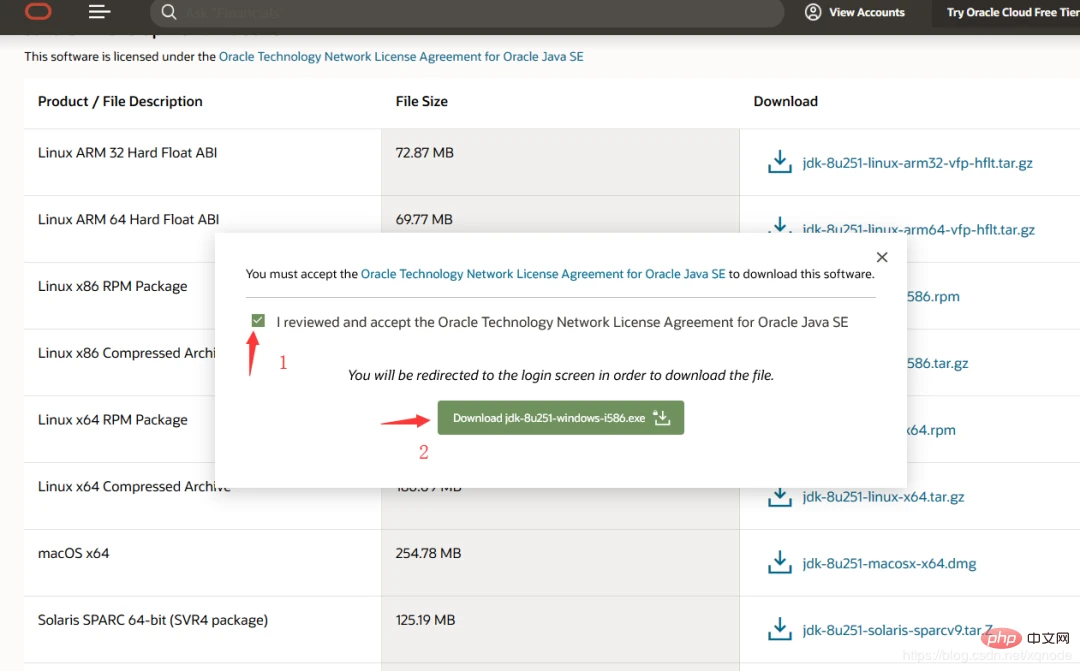1080x671 pixels.
Task: Click download icon for linux-x64.tar.gz
Action: [779, 496]
